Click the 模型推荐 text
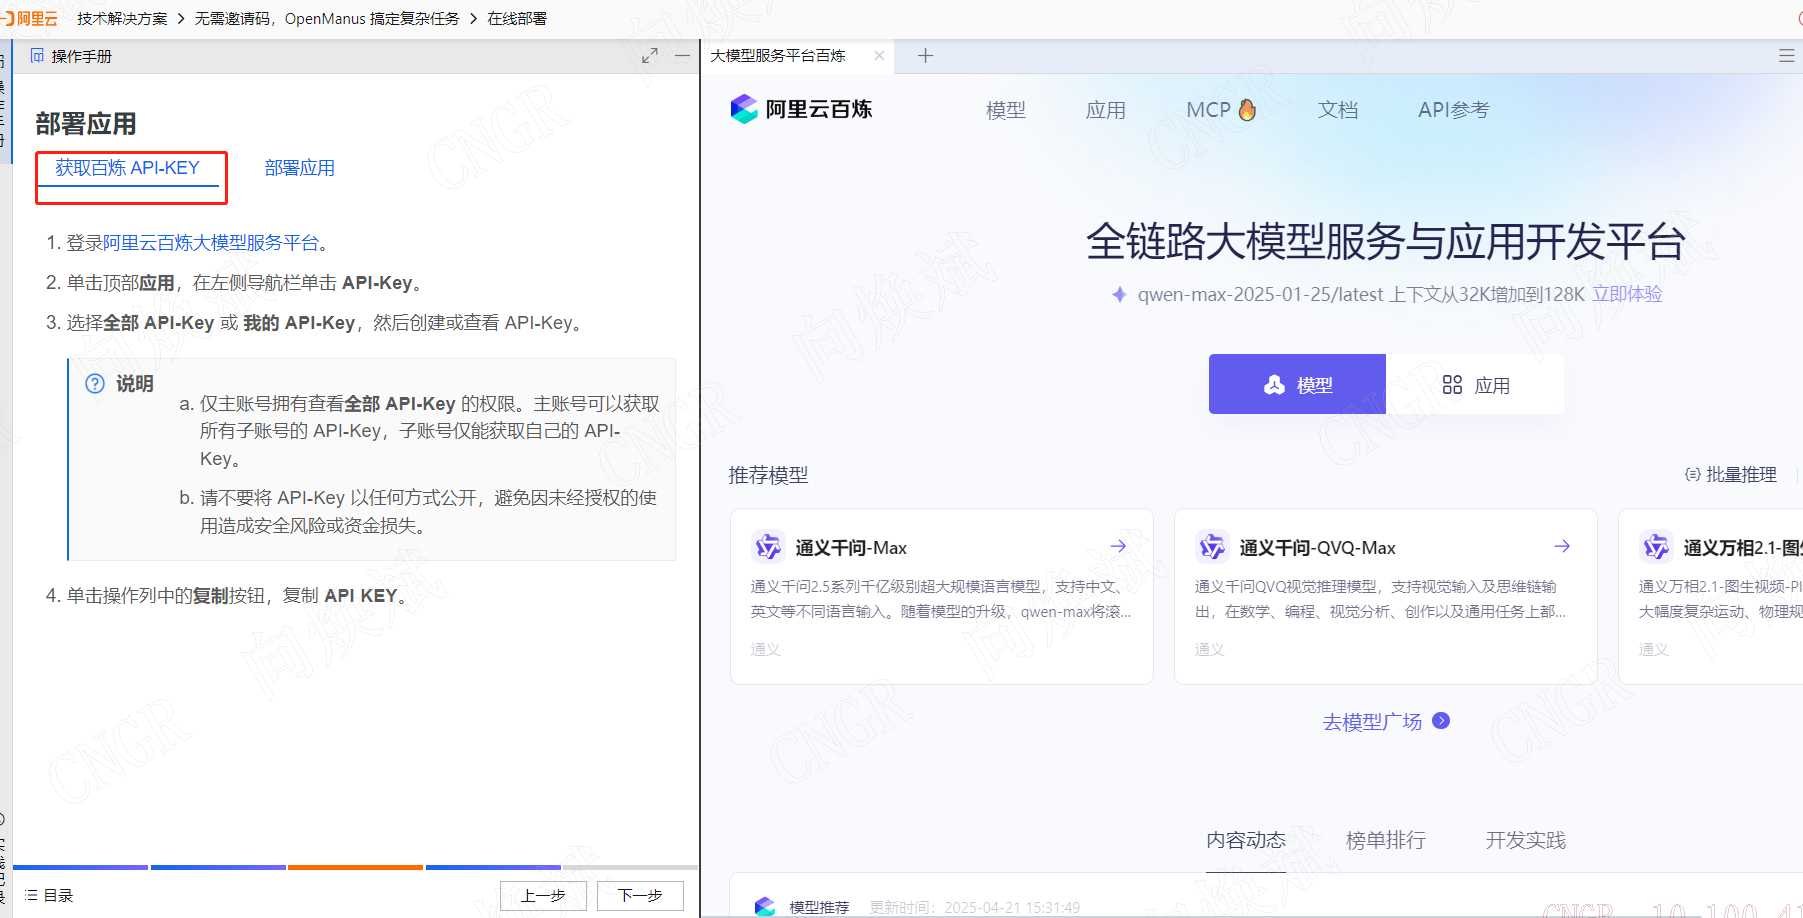 pos(819,907)
